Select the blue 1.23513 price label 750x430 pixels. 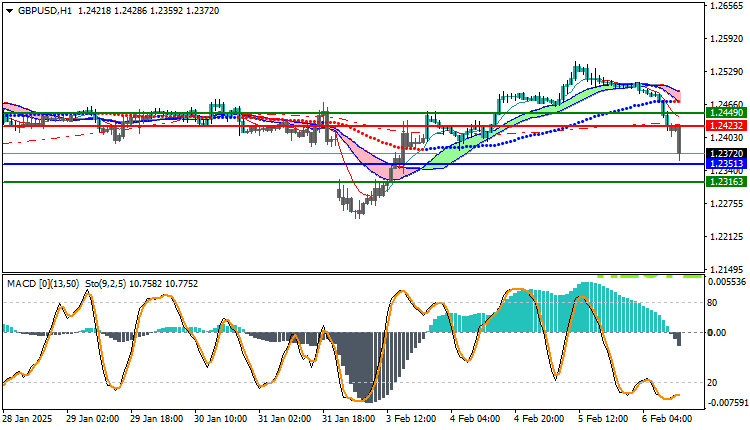click(726, 164)
